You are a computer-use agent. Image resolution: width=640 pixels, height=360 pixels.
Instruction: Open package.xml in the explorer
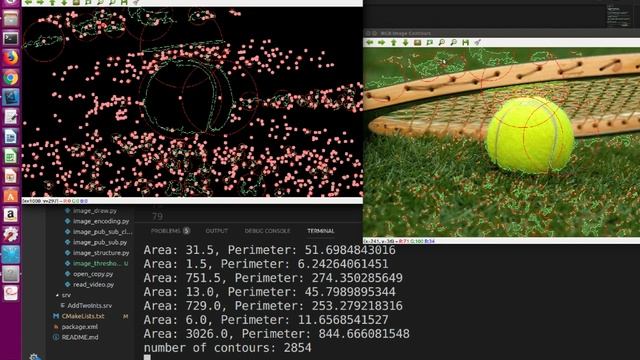[80, 327]
